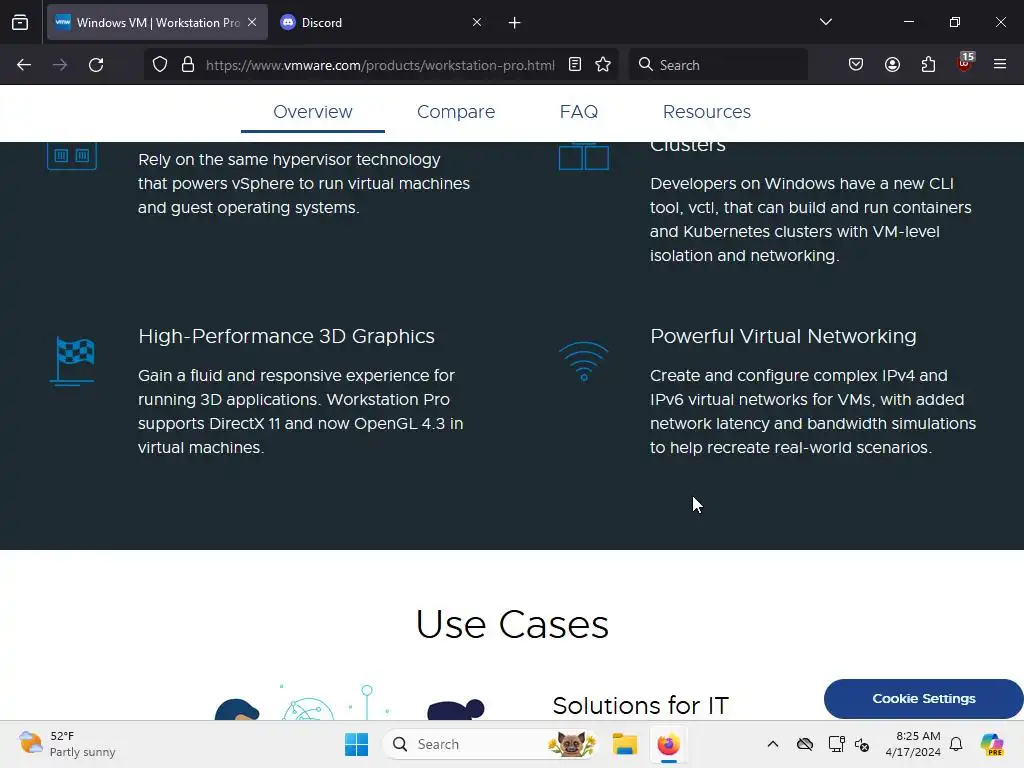This screenshot has width=1024, height=768.
Task: Open a new tab
Action: 515,23
